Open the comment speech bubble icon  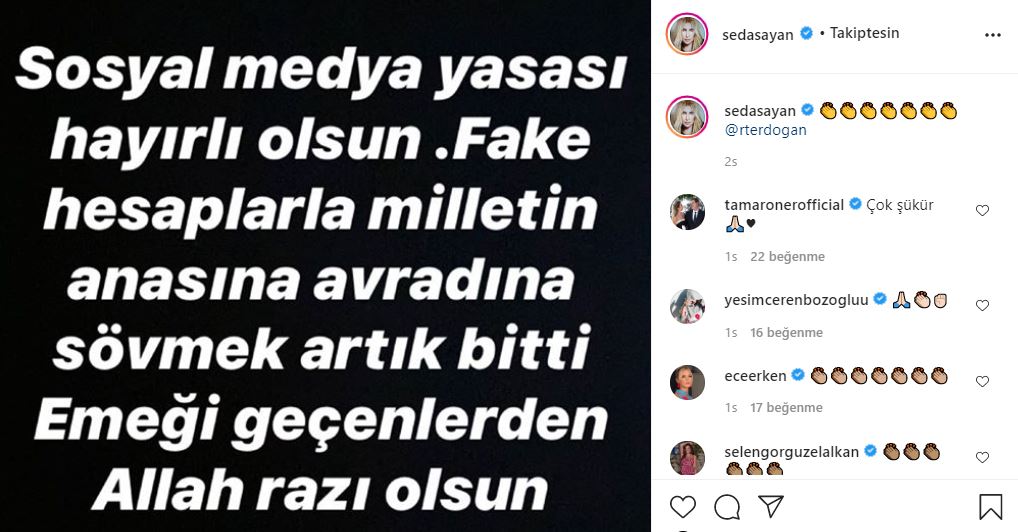coord(727,507)
